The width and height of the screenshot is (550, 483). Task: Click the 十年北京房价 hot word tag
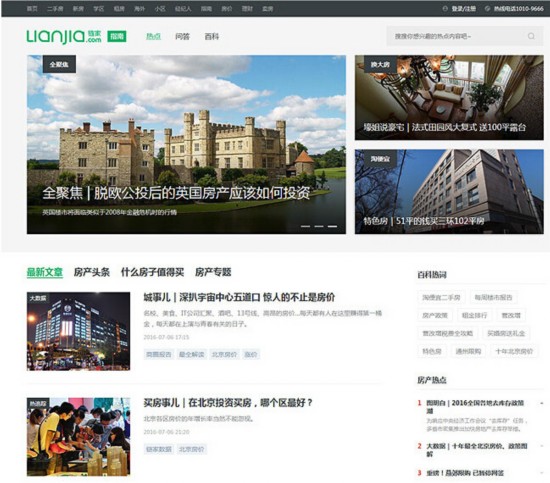[x=514, y=351]
